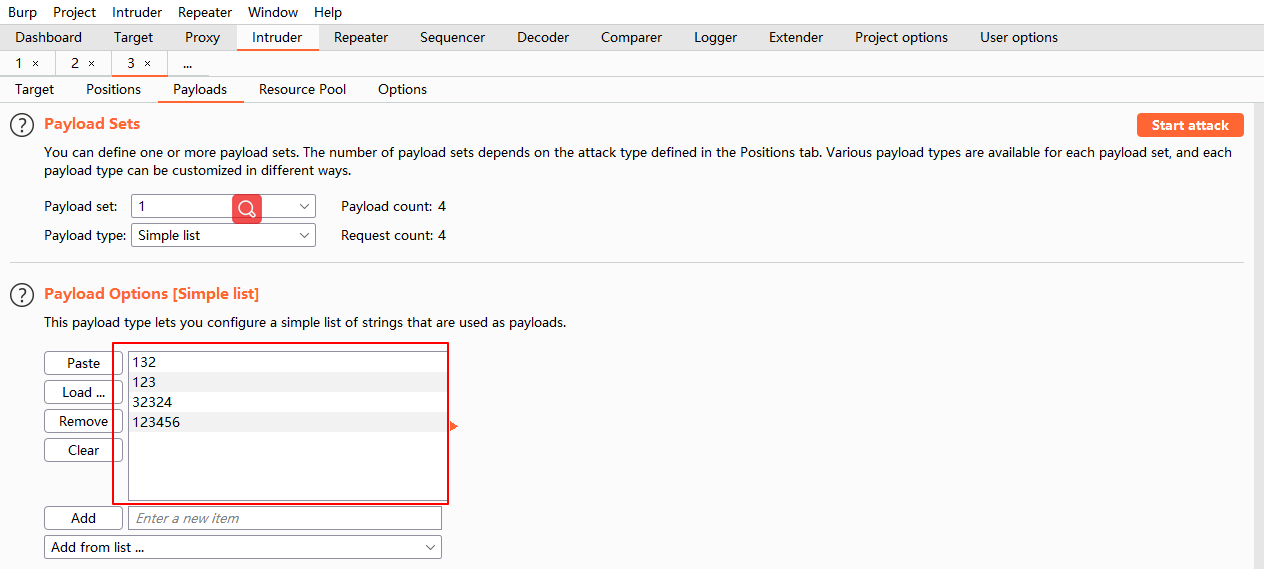The image size is (1264, 569).
Task: Open the User options tab
Action: tap(1019, 37)
